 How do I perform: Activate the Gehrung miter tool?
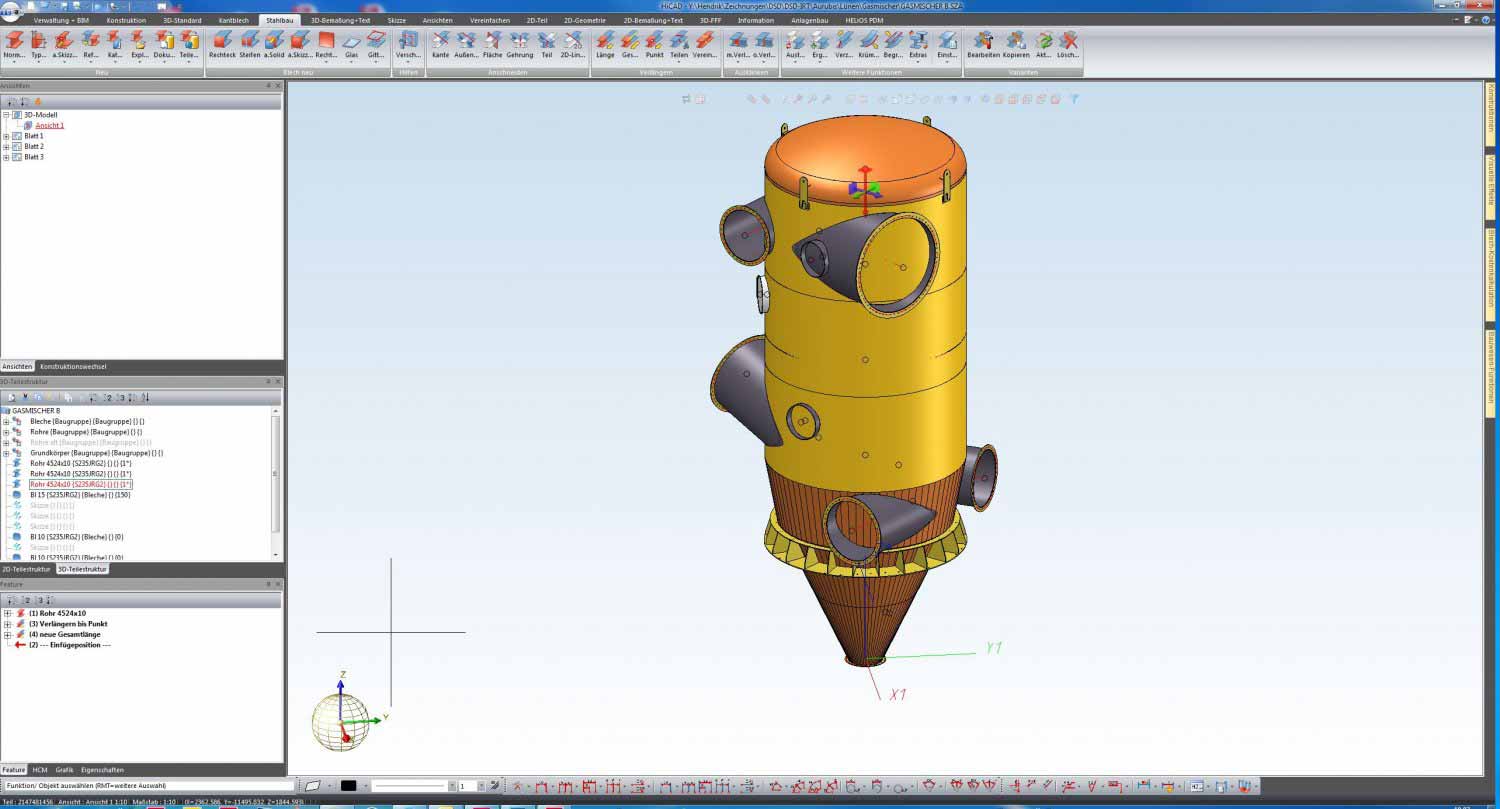520,45
